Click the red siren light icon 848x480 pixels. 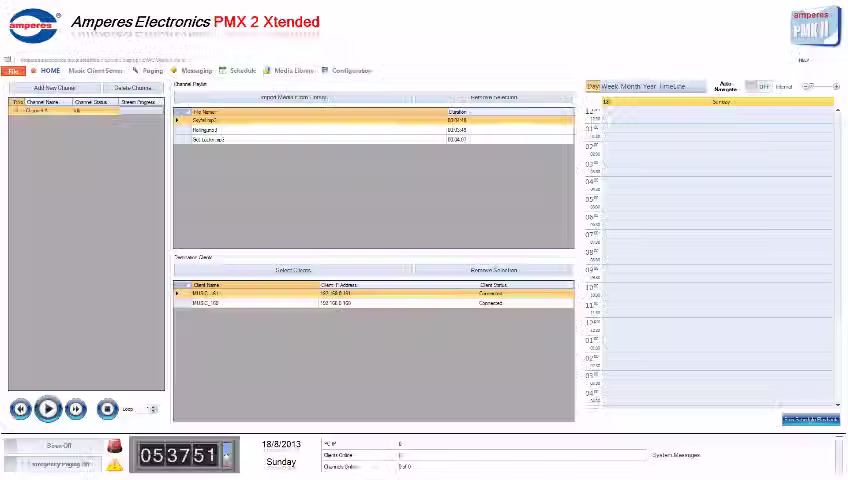click(x=115, y=446)
